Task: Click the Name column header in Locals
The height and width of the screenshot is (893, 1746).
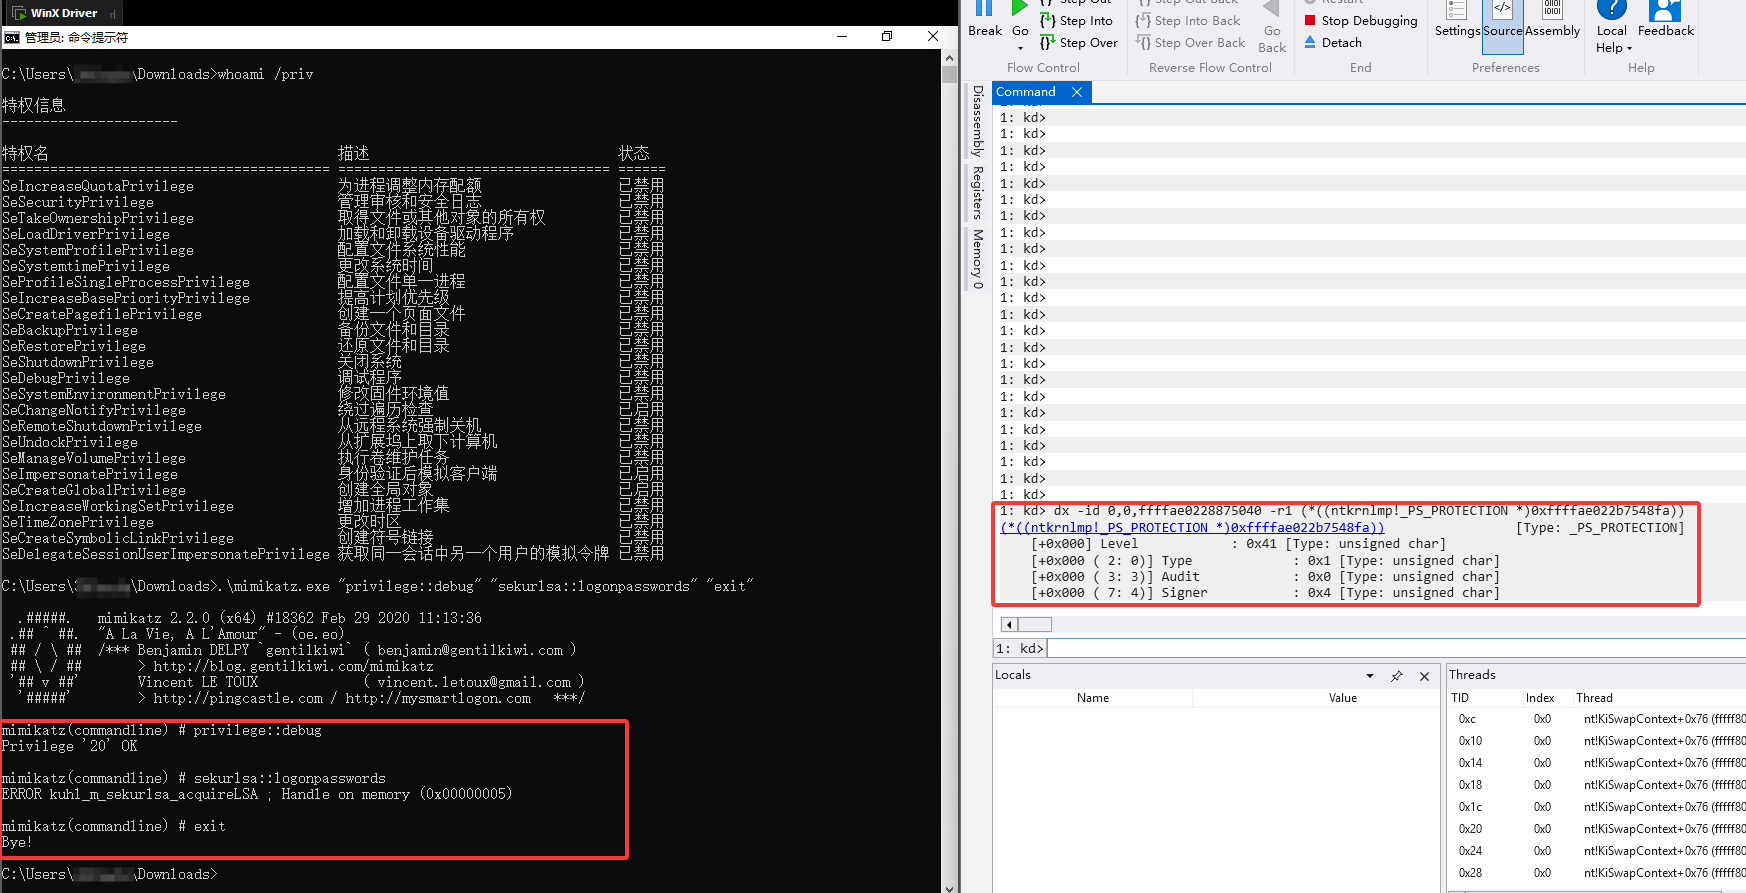Action: point(1093,698)
